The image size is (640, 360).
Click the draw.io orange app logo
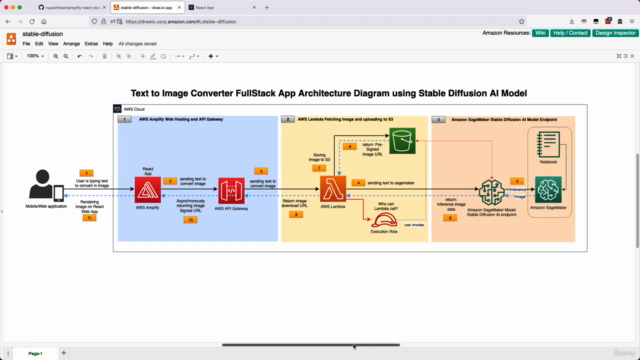tap(11, 39)
